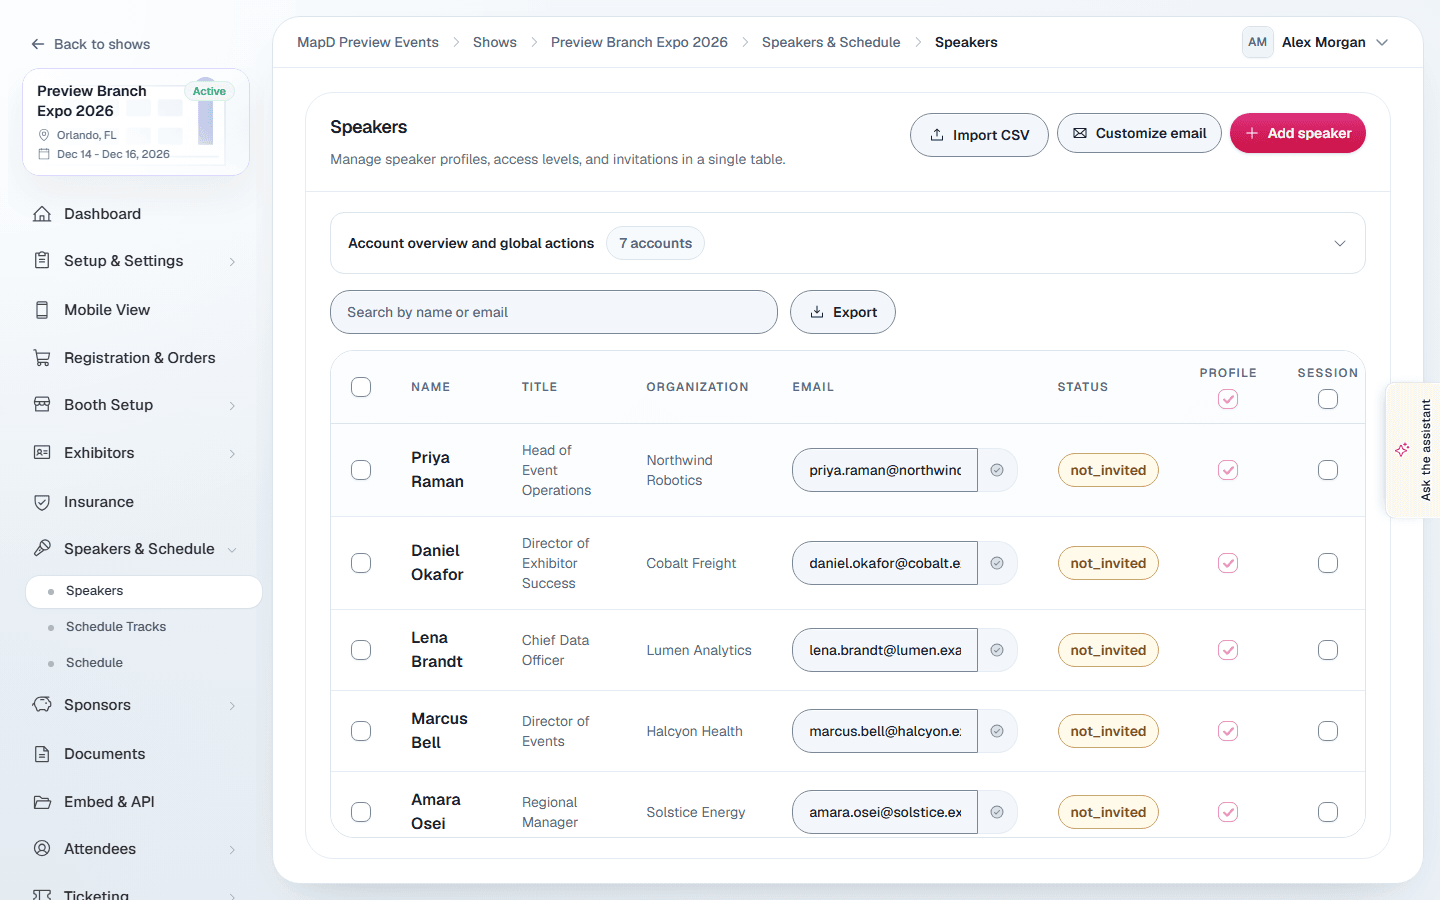This screenshot has height=900, width=1440.
Task: Click the Speakers & Schedule microphone icon
Action: click(x=42, y=549)
